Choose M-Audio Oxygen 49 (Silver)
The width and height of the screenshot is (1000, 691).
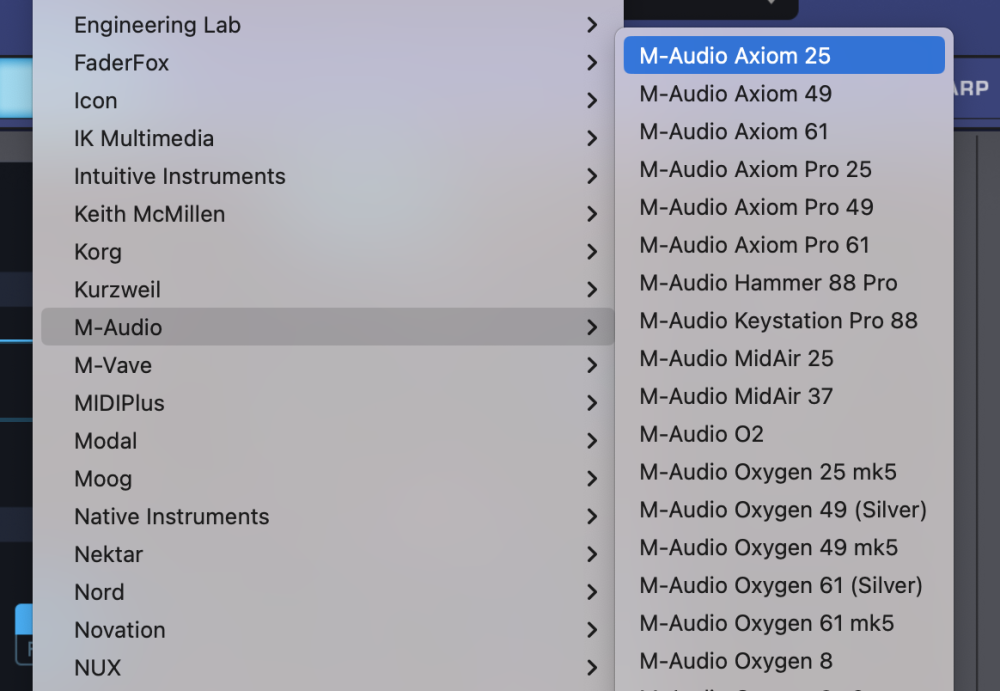[783, 510]
